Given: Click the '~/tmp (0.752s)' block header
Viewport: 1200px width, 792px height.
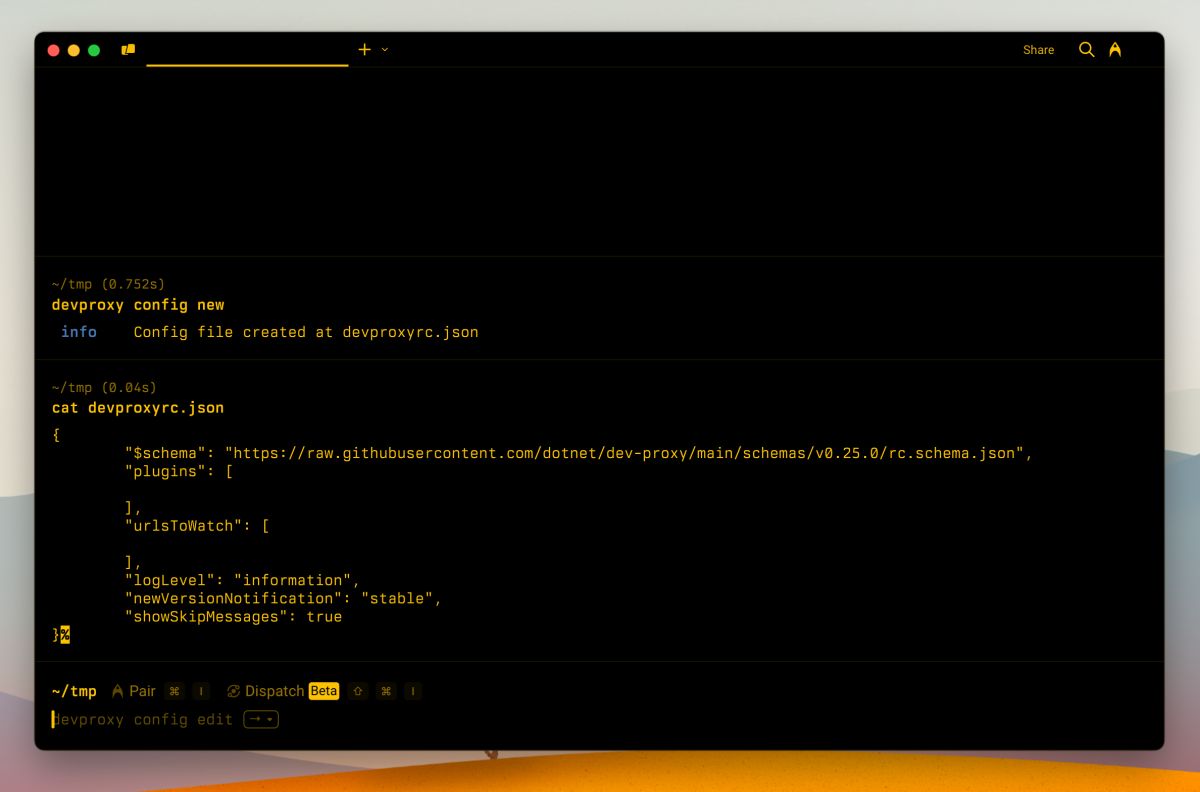Looking at the screenshot, I should pos(108,285).
